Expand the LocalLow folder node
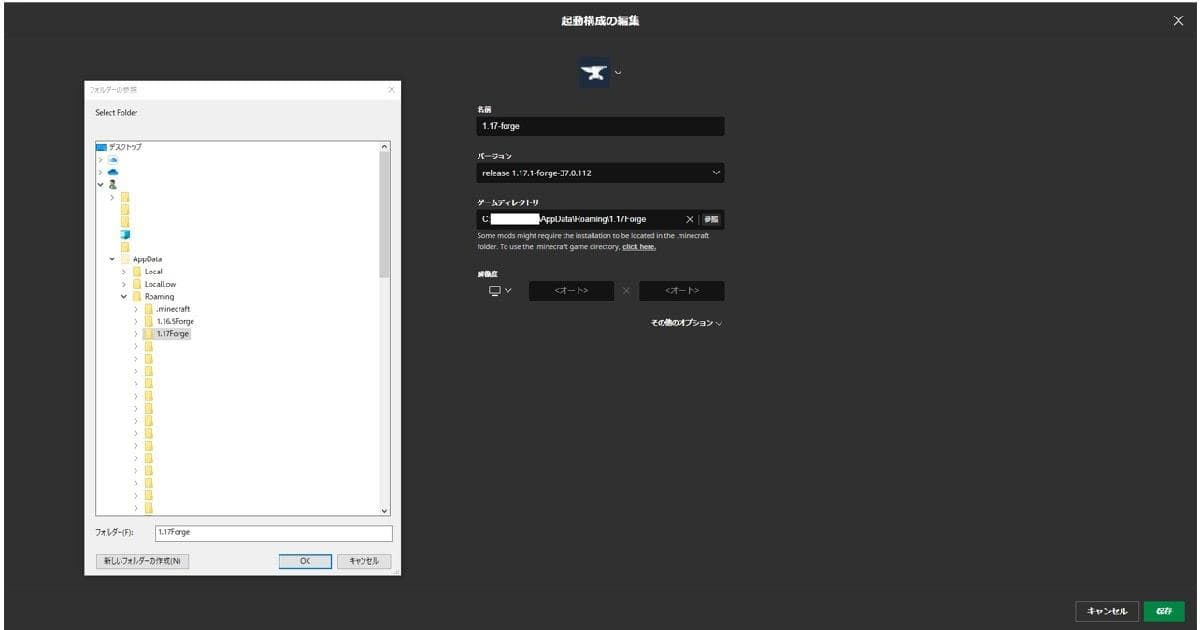 click(x=124, y=284)
